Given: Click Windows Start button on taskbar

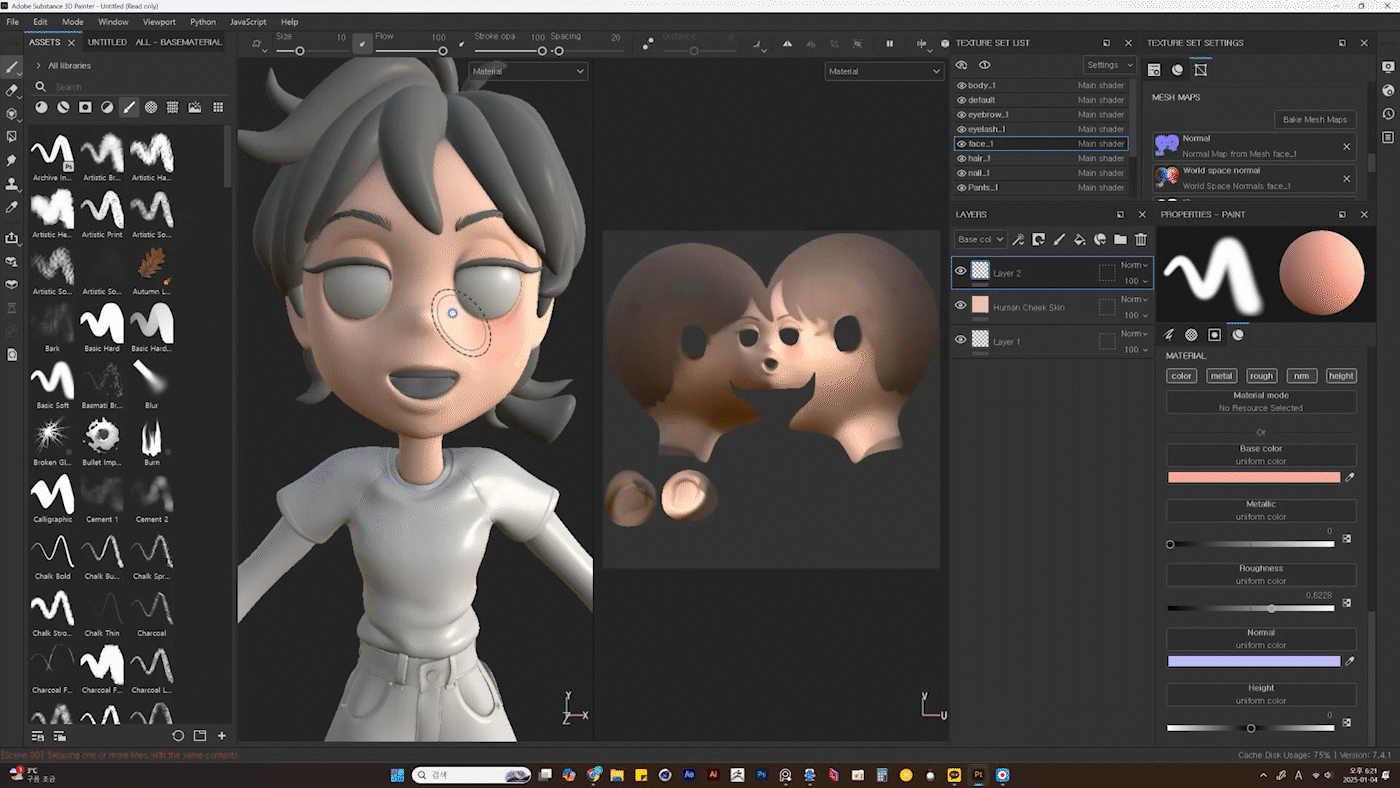Looking at the screenshot, I should (x=397, y=775).
